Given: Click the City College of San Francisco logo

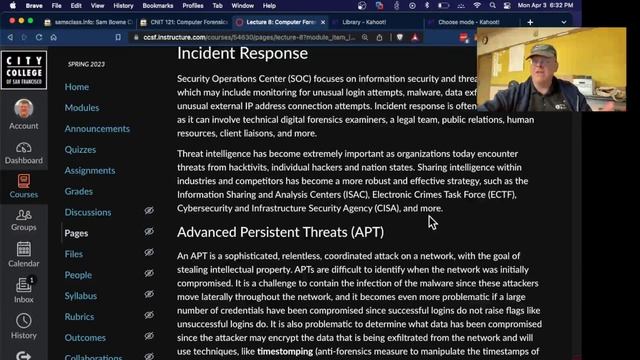Looking at the screenshot, I should (x=24, y=70).
